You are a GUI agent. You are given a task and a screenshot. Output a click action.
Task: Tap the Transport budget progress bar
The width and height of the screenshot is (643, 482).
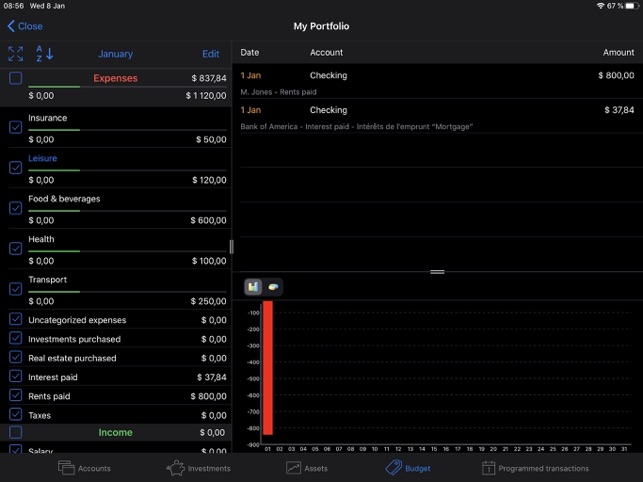click(x=127, y=292)
